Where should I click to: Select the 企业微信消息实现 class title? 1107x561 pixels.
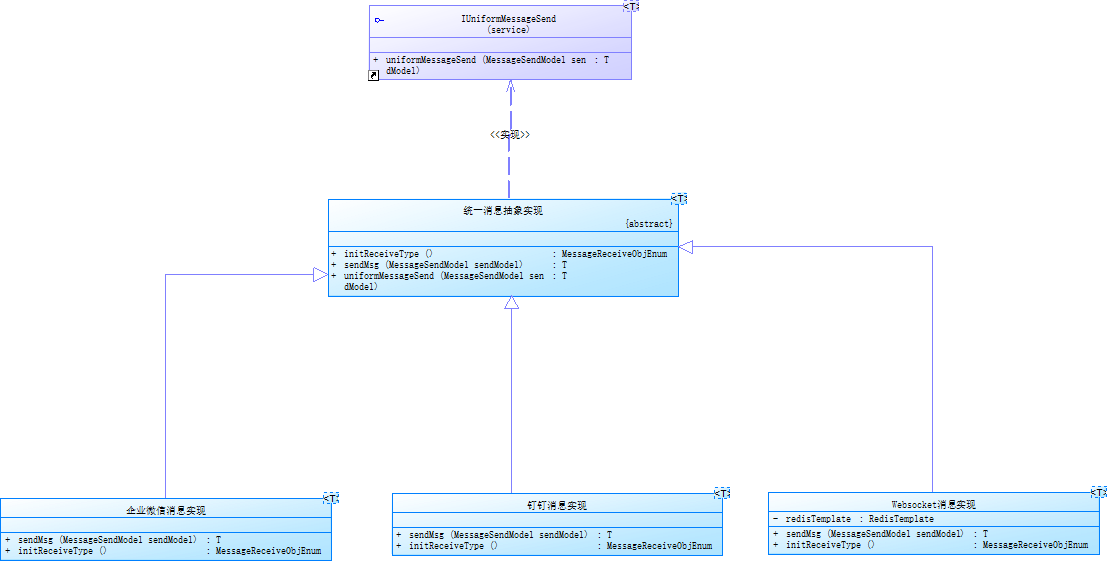tap(165, 511)
